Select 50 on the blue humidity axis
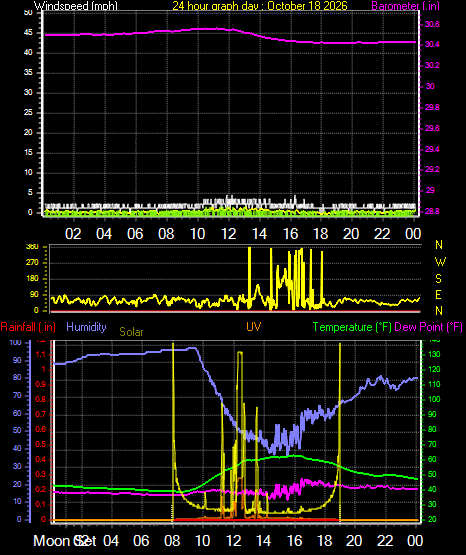Image resolution: width=466 pixels, height=555 pixels. click(x=17, y=430)
